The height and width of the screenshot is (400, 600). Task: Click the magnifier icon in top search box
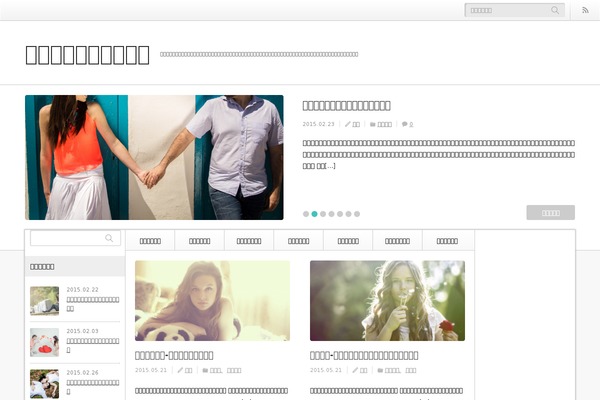555,10
